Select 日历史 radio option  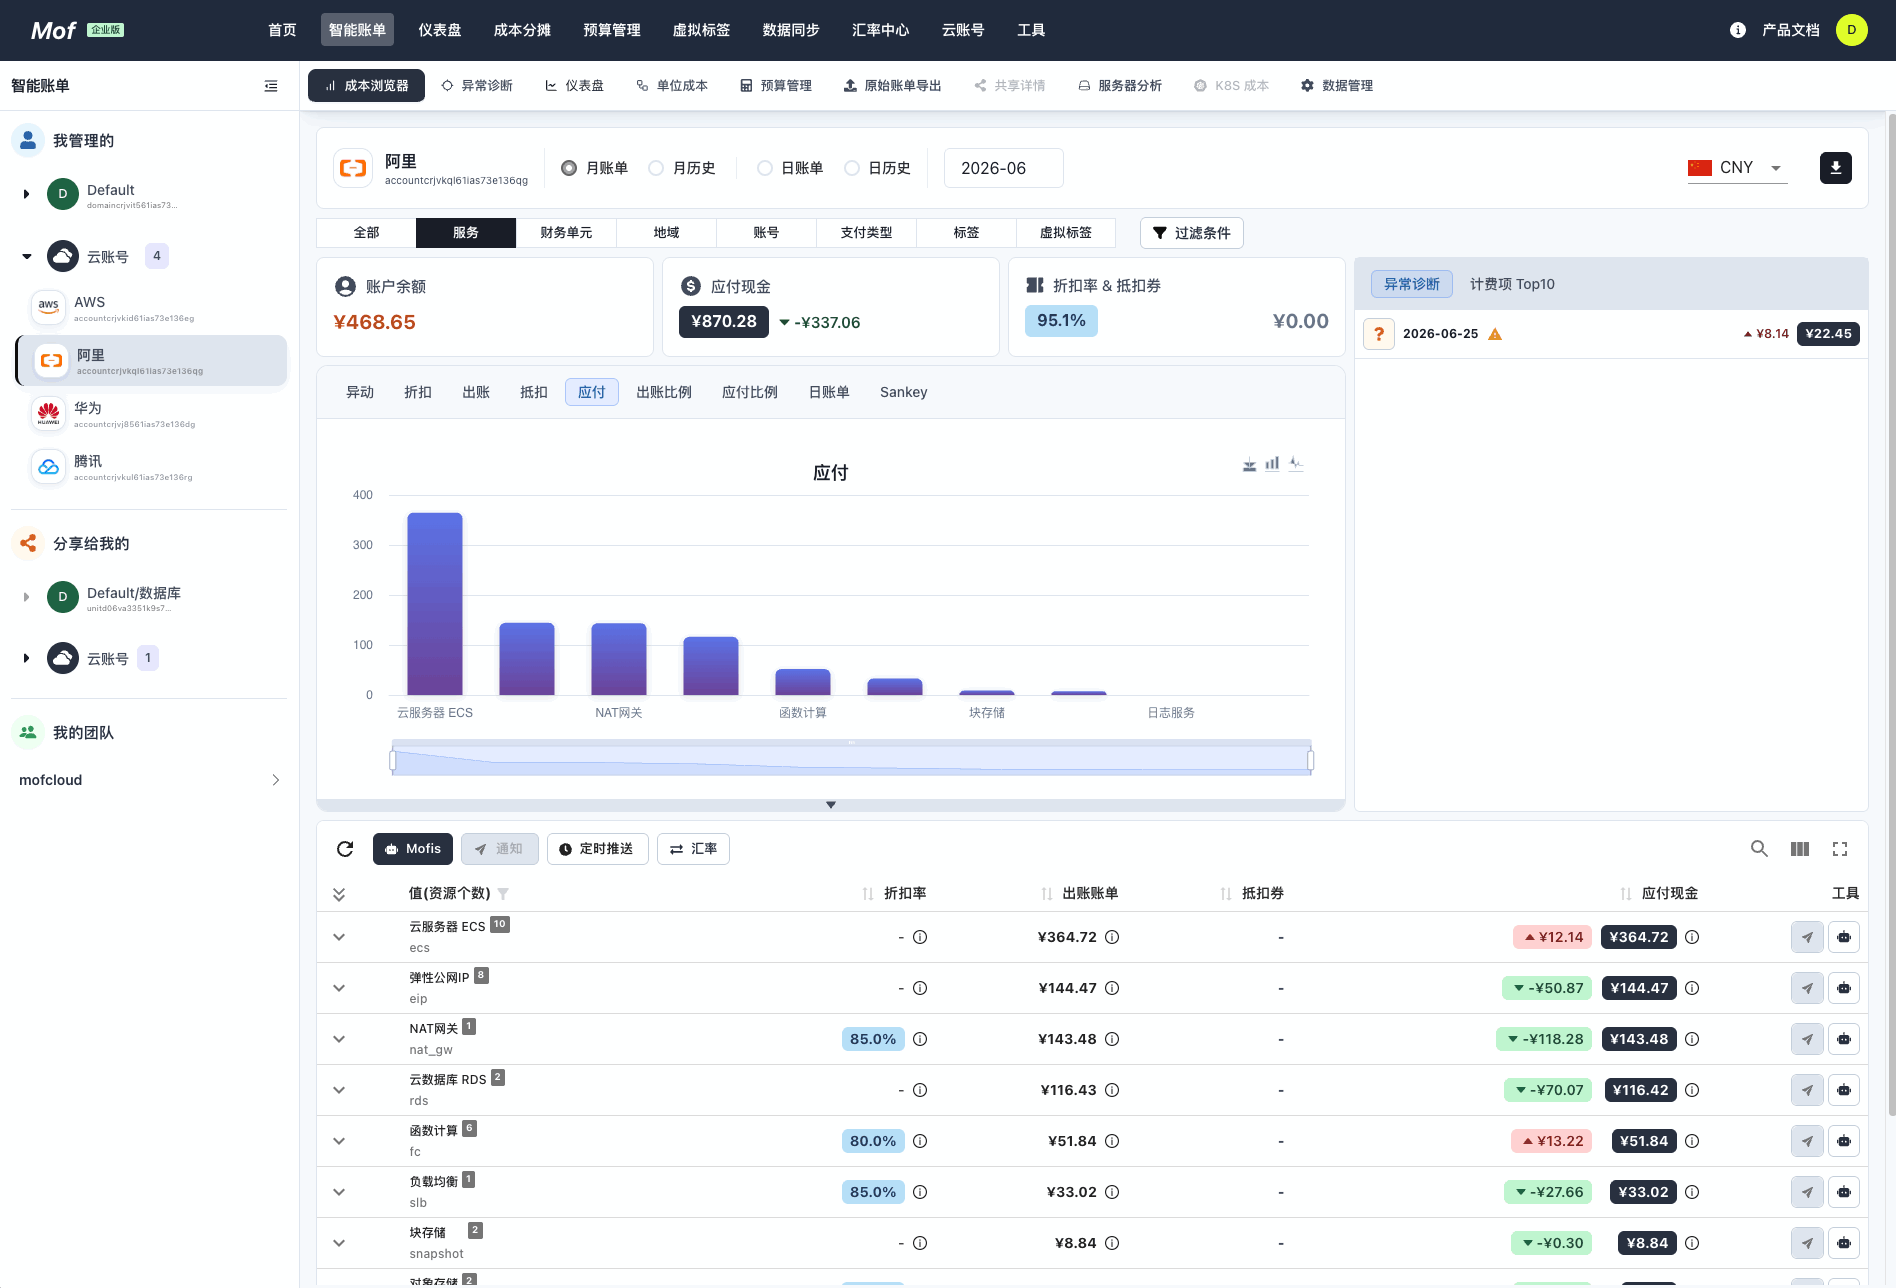(852, 168)
